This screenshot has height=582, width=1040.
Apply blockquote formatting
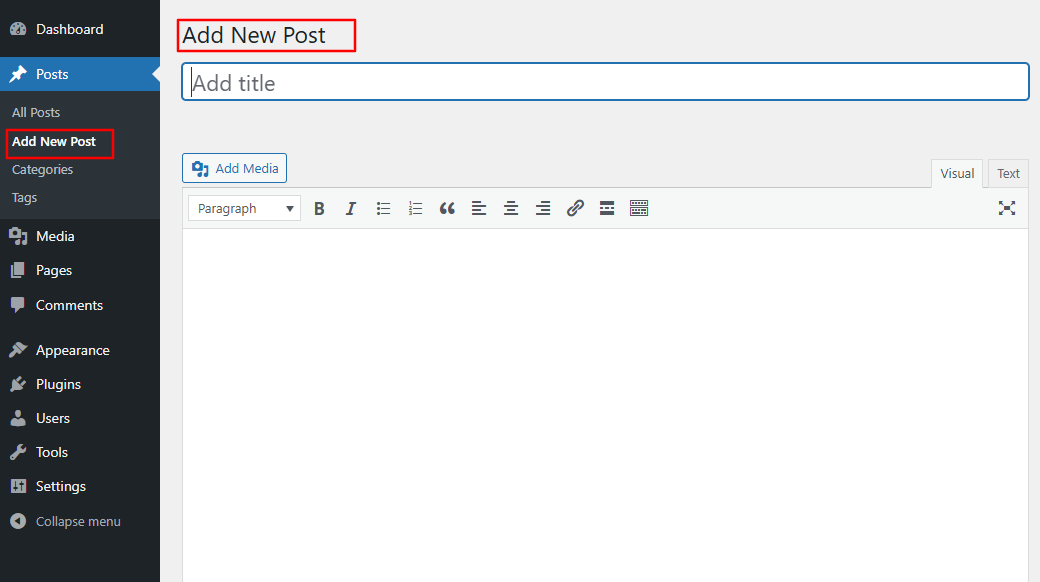point(447,208)
